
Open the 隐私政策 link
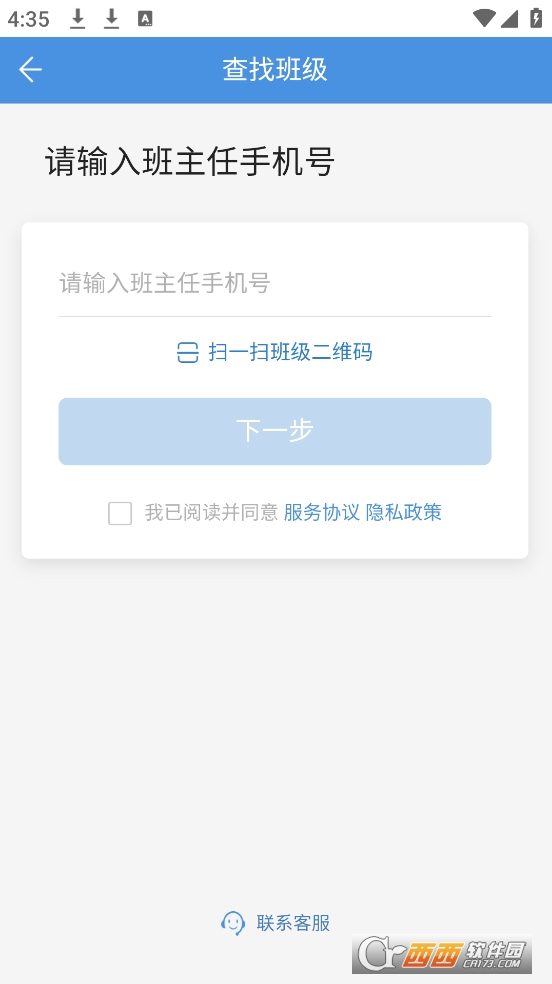pos(403,513)
